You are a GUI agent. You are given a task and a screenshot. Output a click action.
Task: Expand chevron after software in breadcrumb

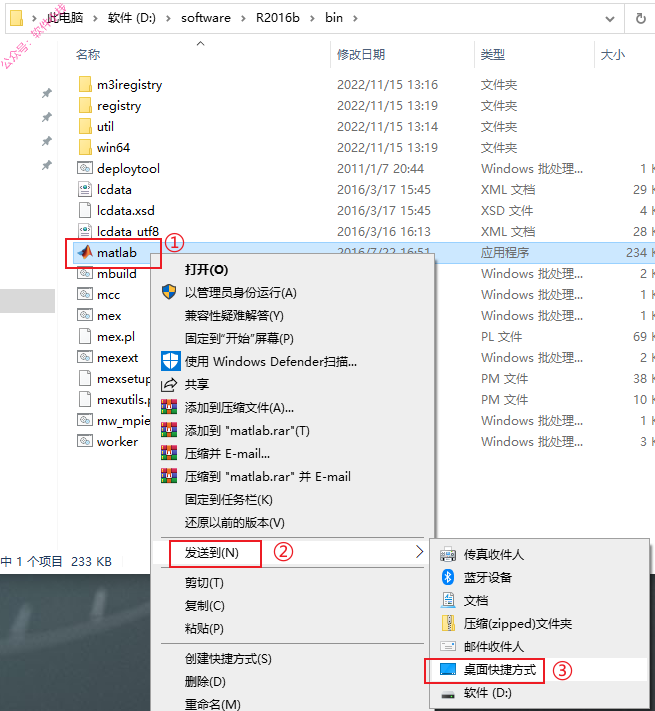click(243, 18)
